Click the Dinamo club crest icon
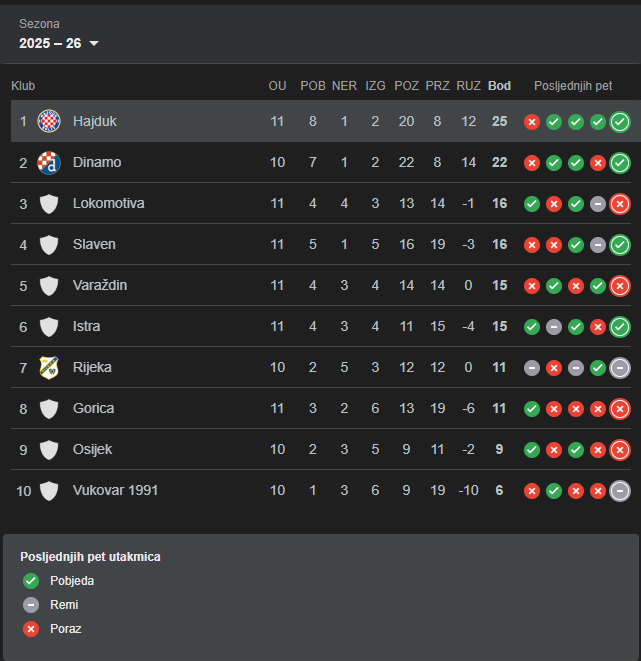This screenshot has height=661, width=641. [49, 162]
